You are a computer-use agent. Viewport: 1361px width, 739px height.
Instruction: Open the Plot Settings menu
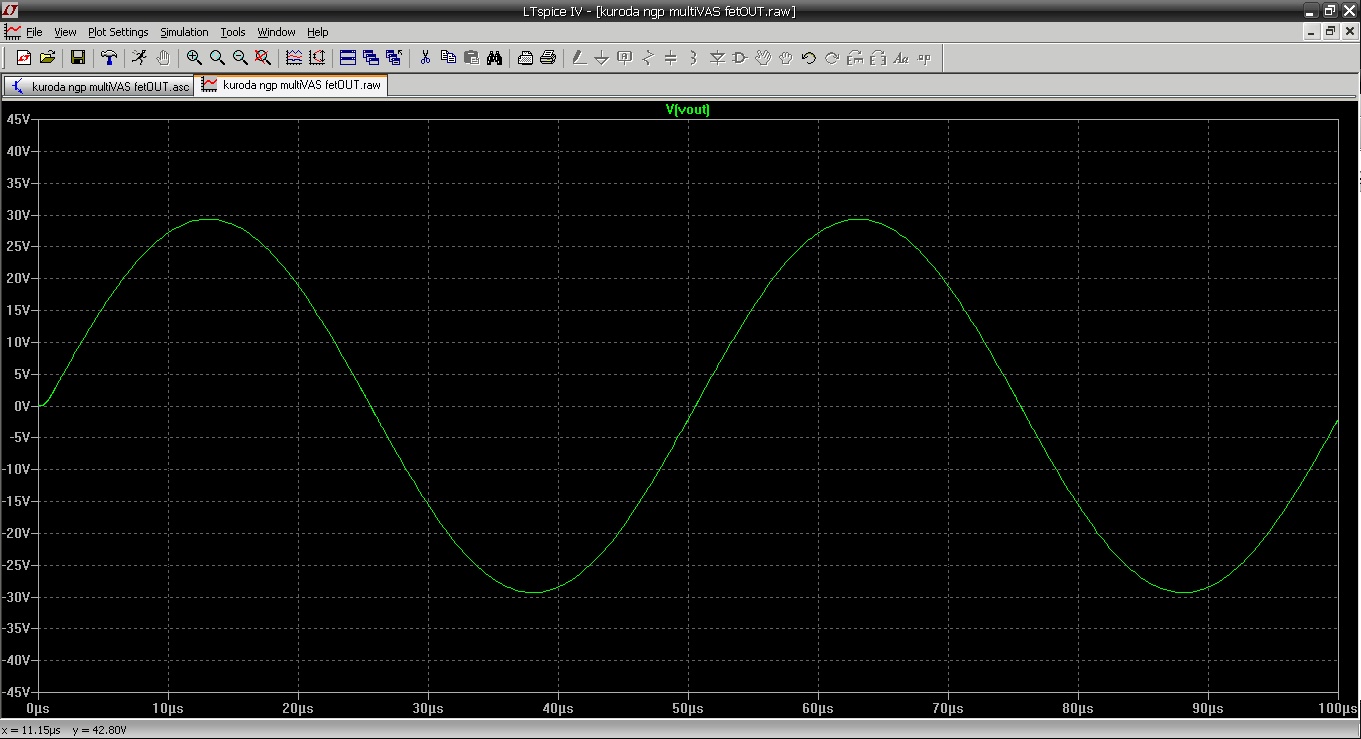click(118, 32)
